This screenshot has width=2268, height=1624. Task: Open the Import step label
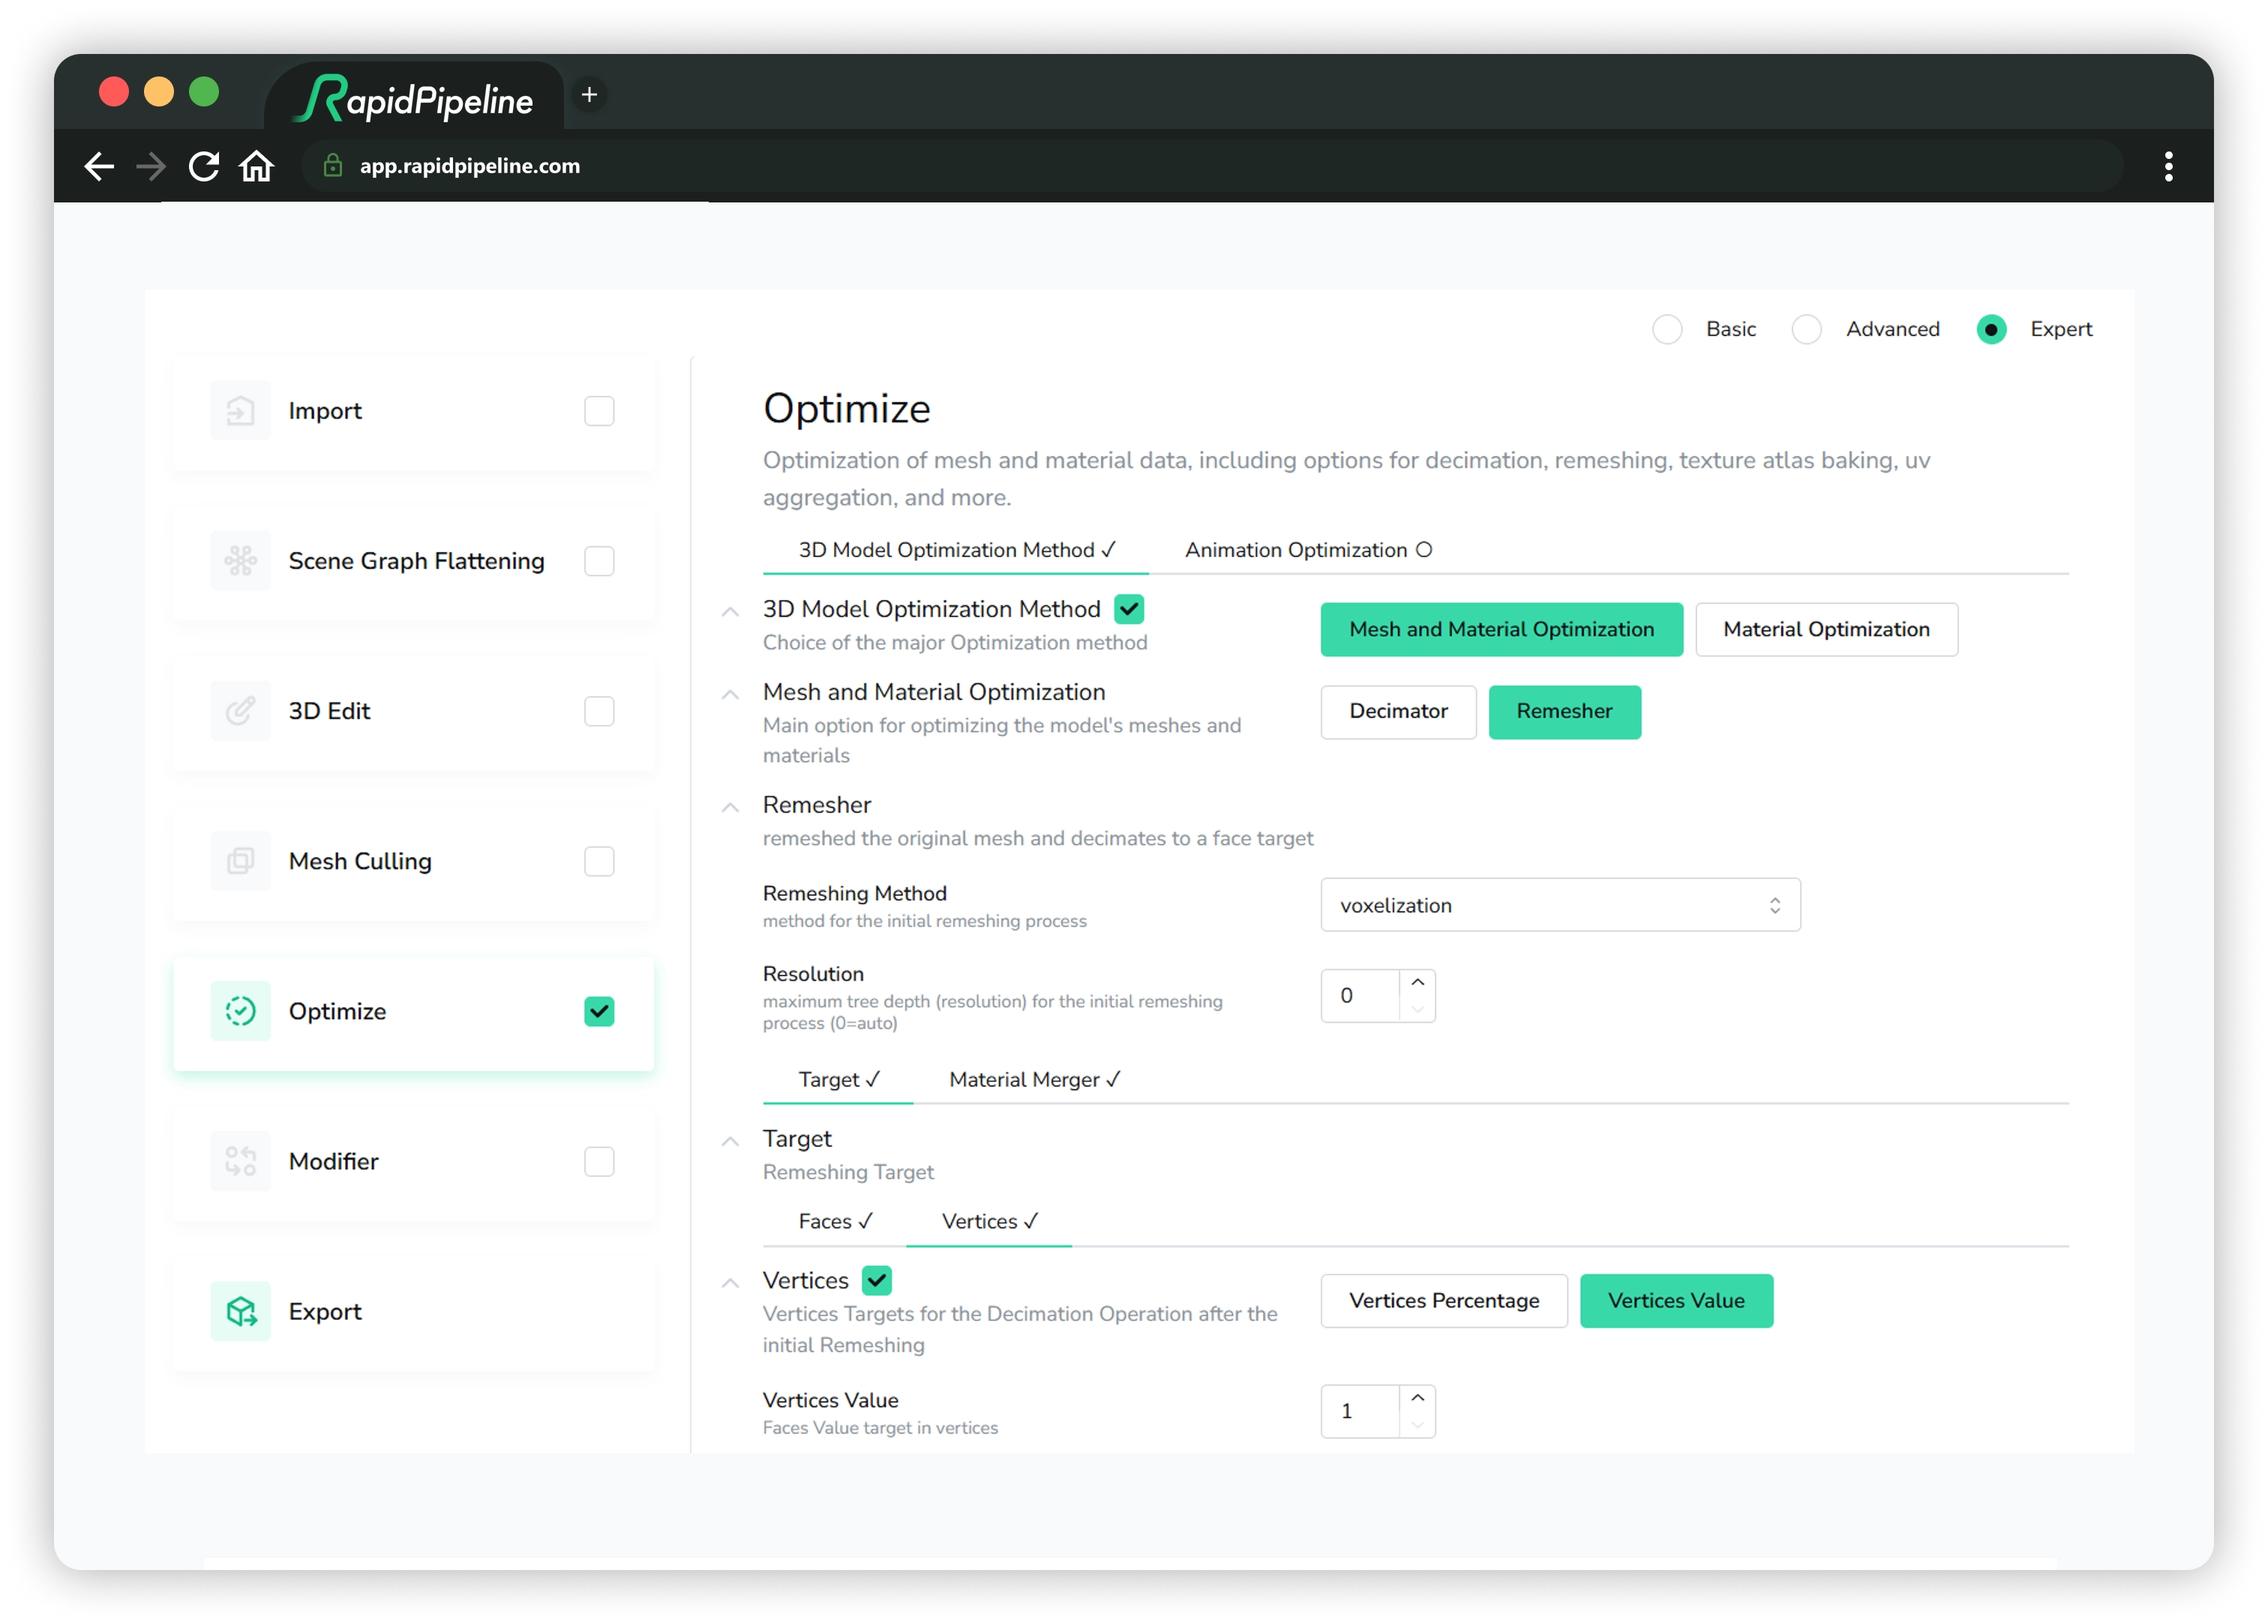point(325,411)
